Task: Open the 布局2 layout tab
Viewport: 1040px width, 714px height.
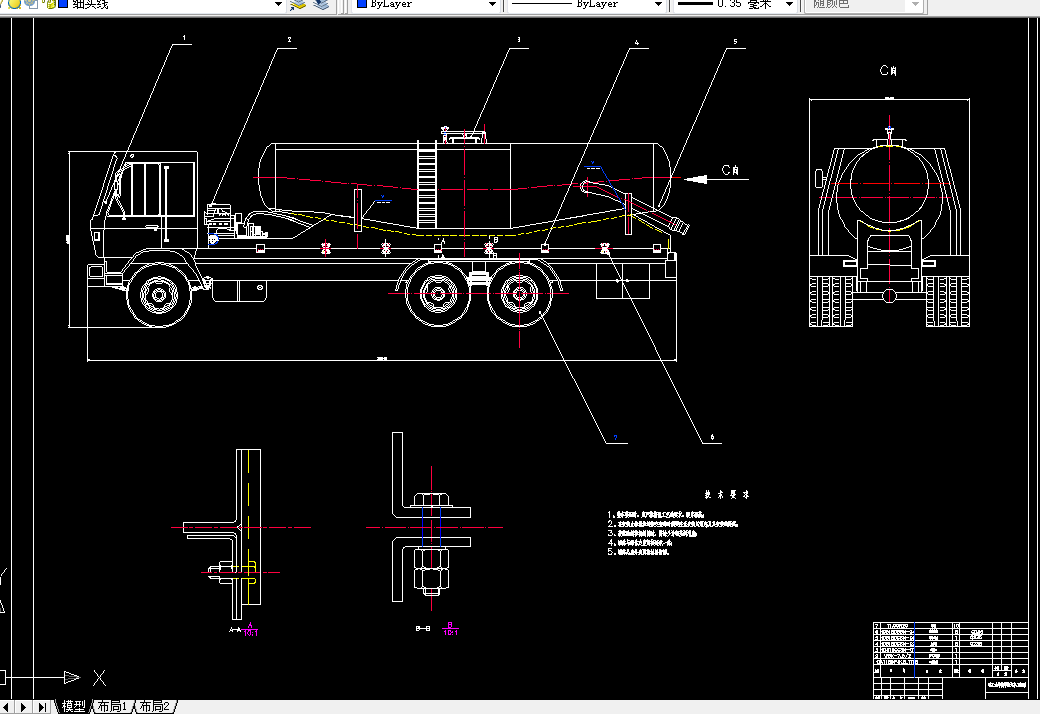Action: pos(155,707)
